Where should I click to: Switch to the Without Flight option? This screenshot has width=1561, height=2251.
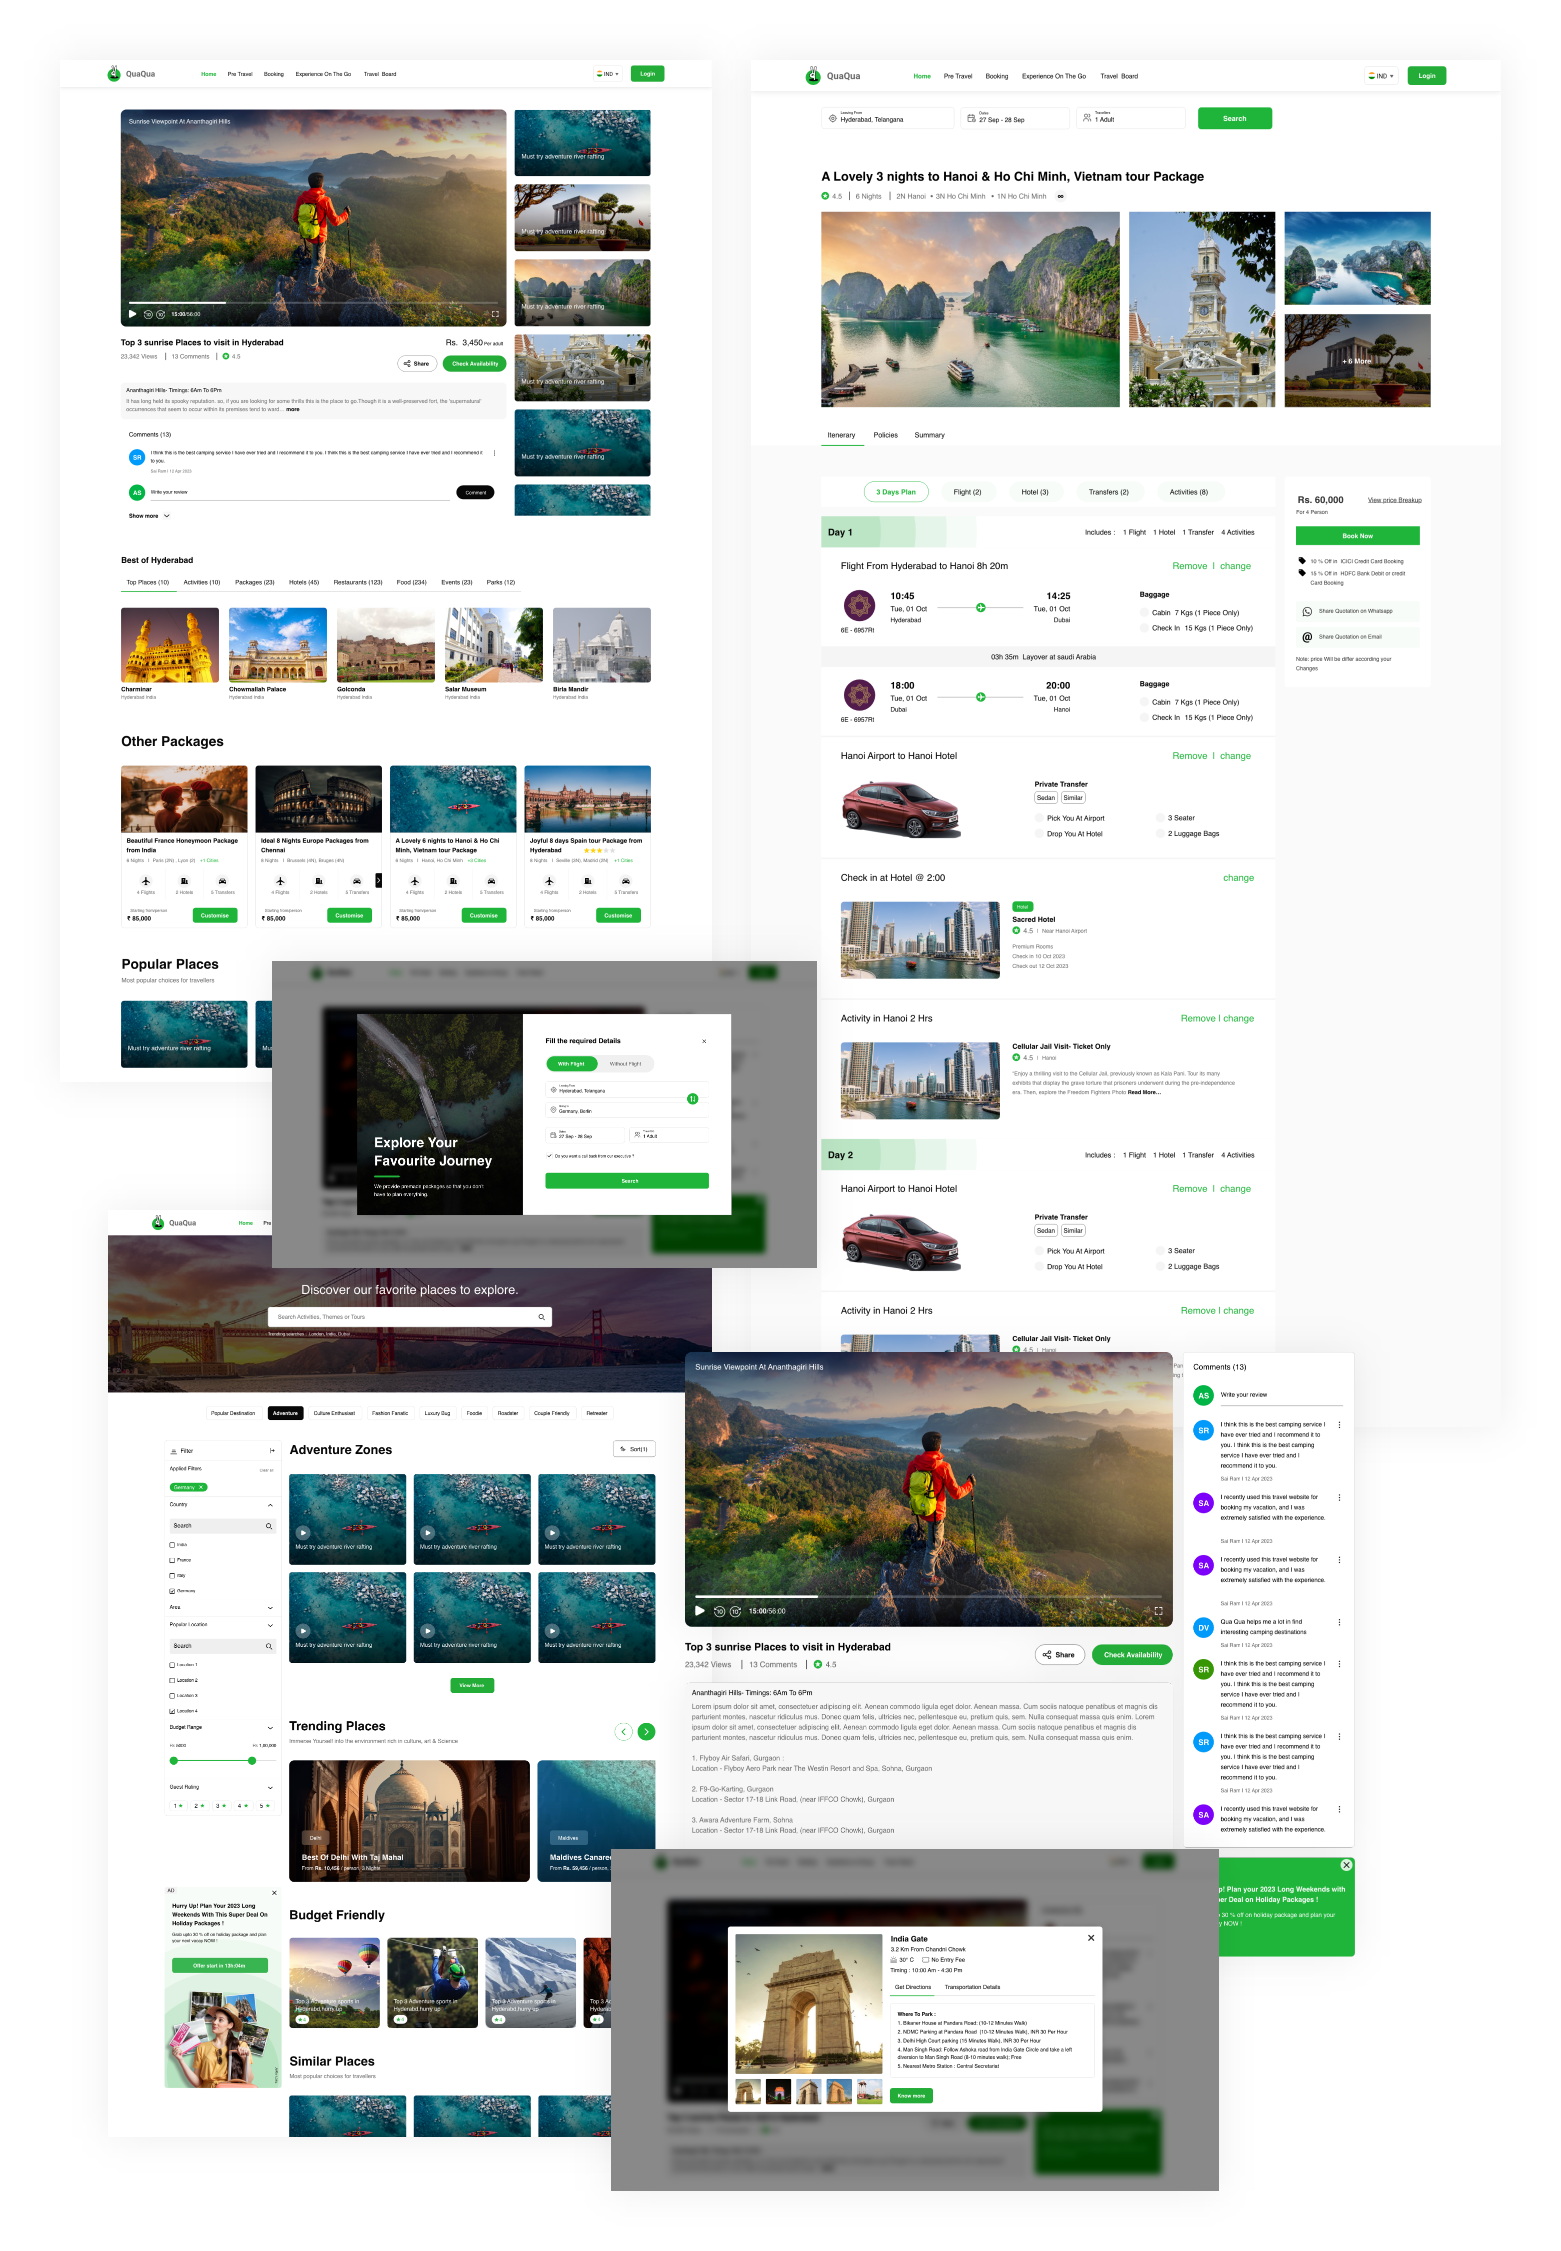click(625, 1064)
